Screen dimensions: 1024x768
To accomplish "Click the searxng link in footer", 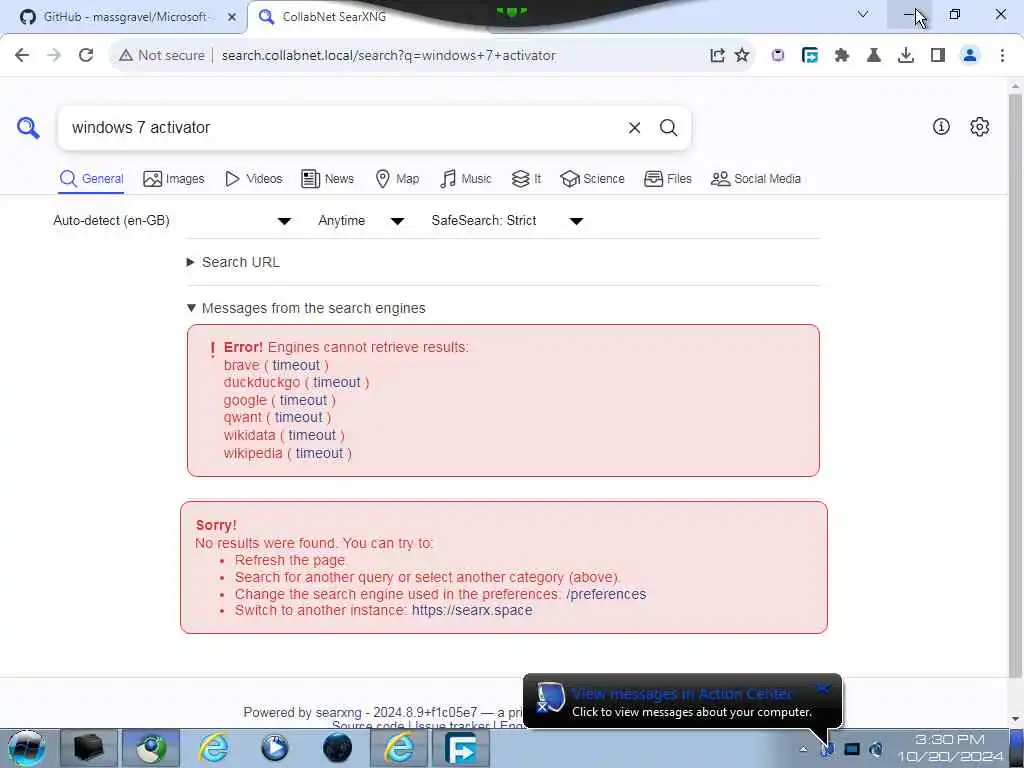I will pos(338,712).
